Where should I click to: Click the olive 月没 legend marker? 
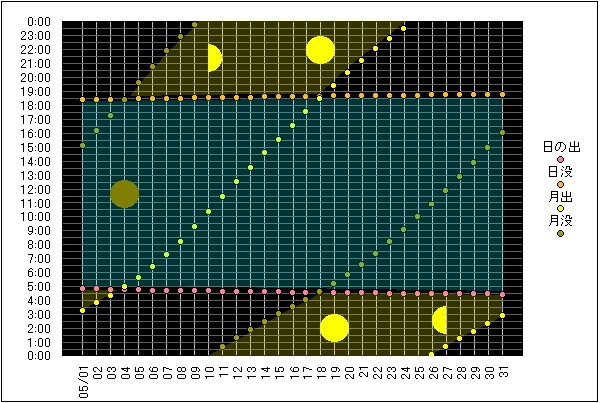pos(560,234)
